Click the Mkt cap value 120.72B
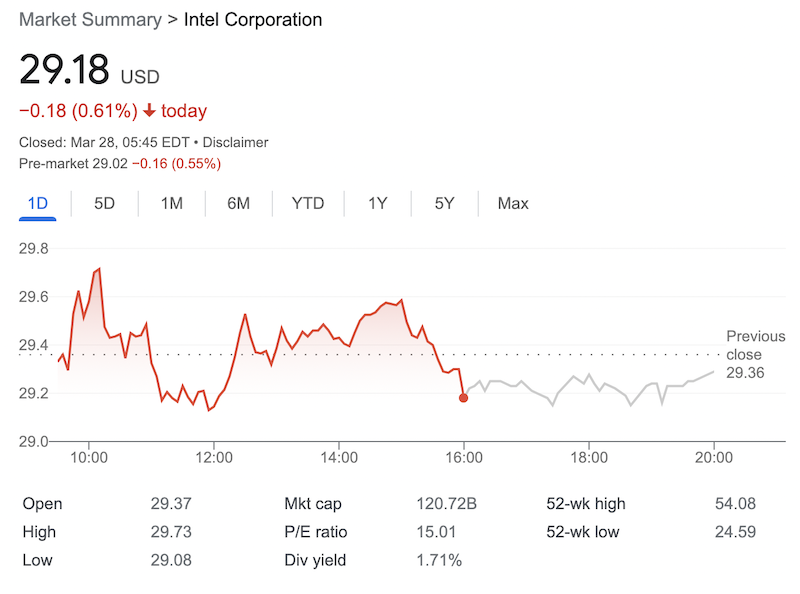The image size is (800, 594). [446, 504]
